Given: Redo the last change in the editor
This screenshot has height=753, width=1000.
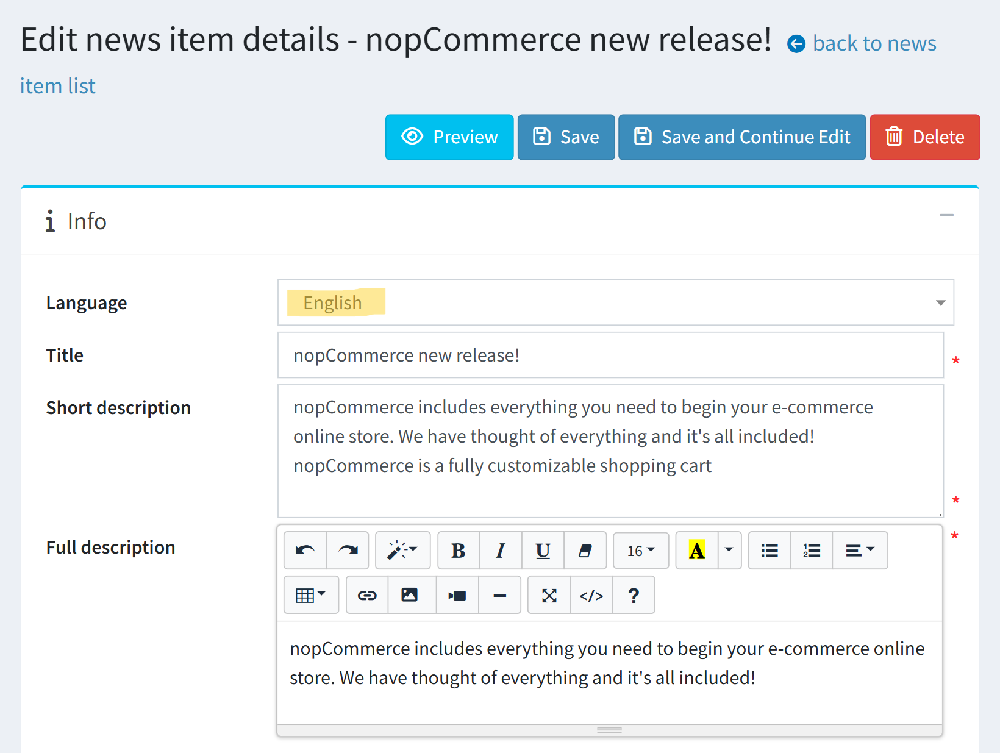Looking at the screenshot, I should pyautogui.click(x=347, y=550).
